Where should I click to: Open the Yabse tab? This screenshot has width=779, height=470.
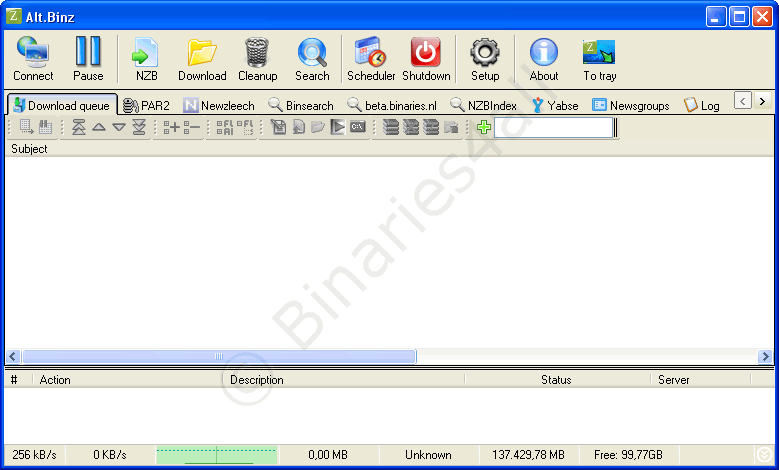click(x=555, y=105)
